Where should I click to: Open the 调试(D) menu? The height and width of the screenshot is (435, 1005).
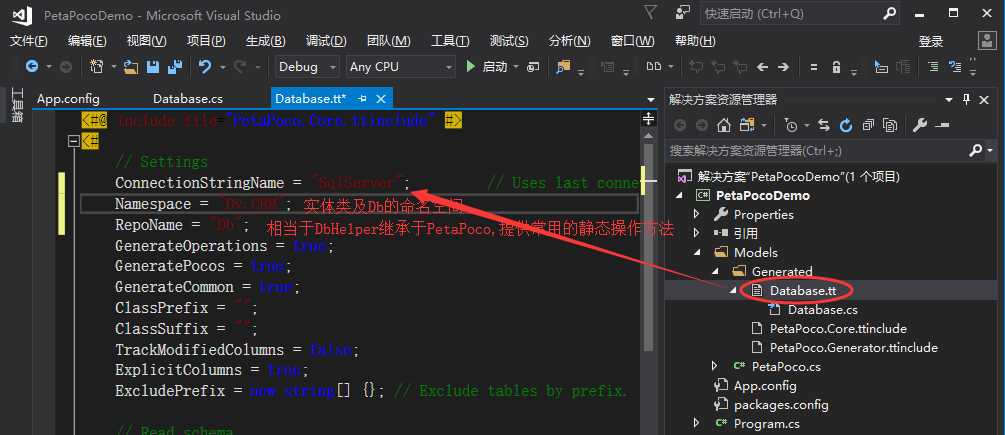[x=326, y=41]
